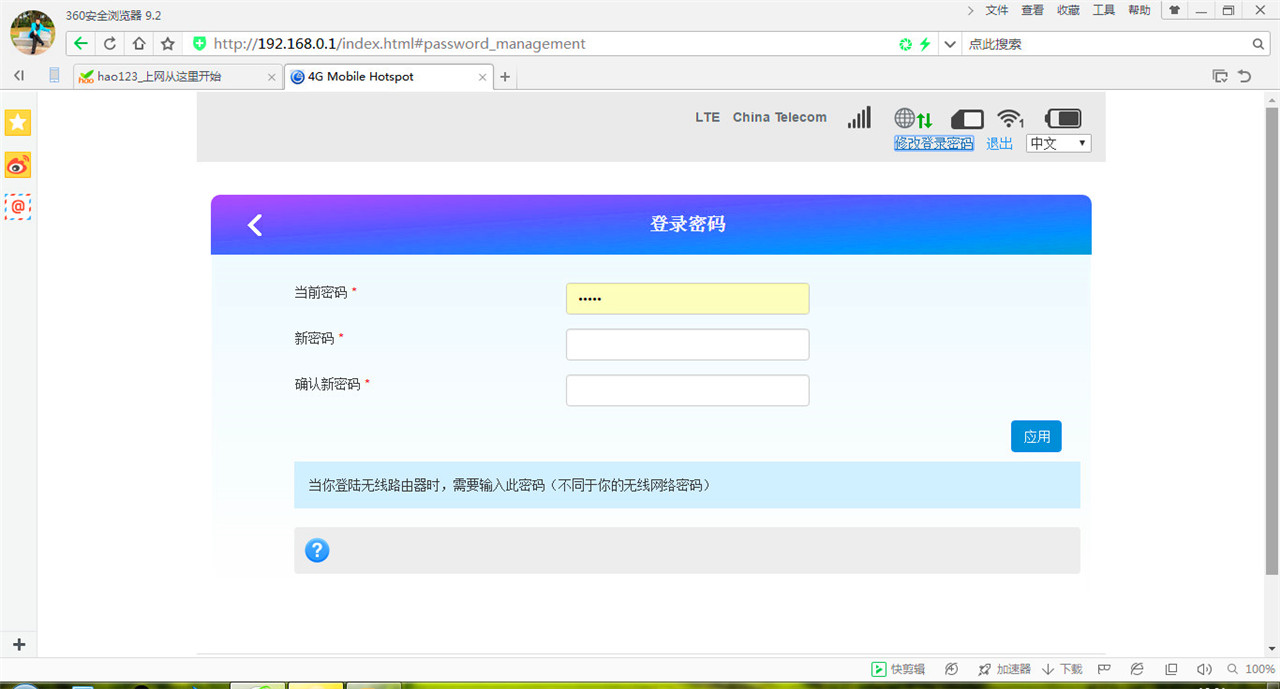
Task: Click the back arrow on 登录密码 banner
Action: coord(254,225)
